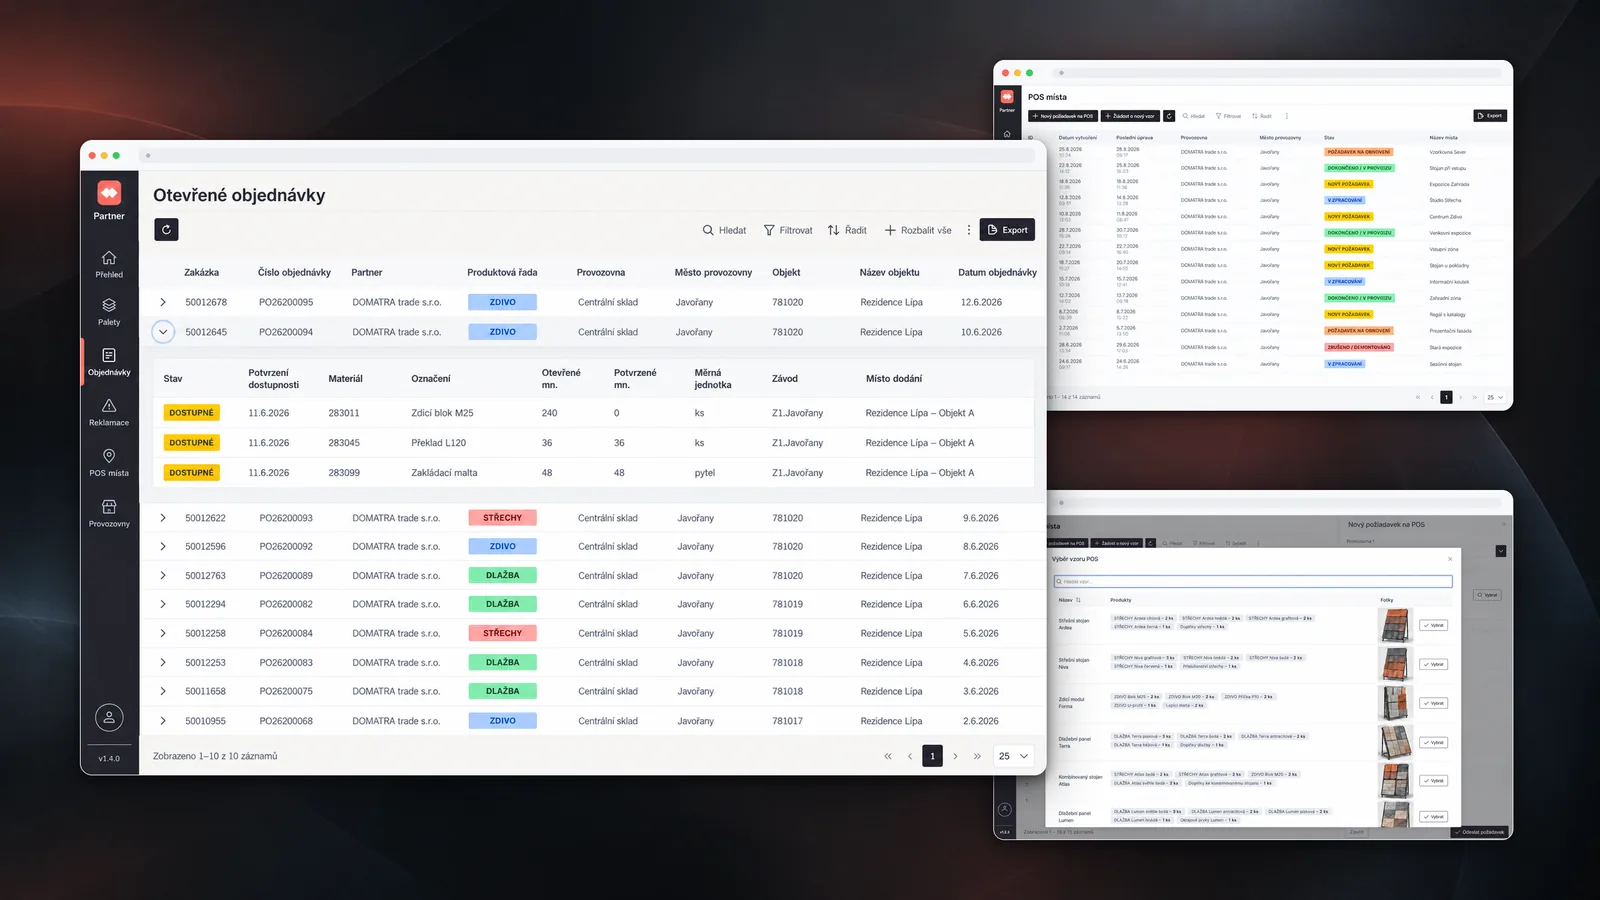This screenshot has width=1600, height=900.
Task: Click Export in the POS místa window
Action: tap(1490, 116)
